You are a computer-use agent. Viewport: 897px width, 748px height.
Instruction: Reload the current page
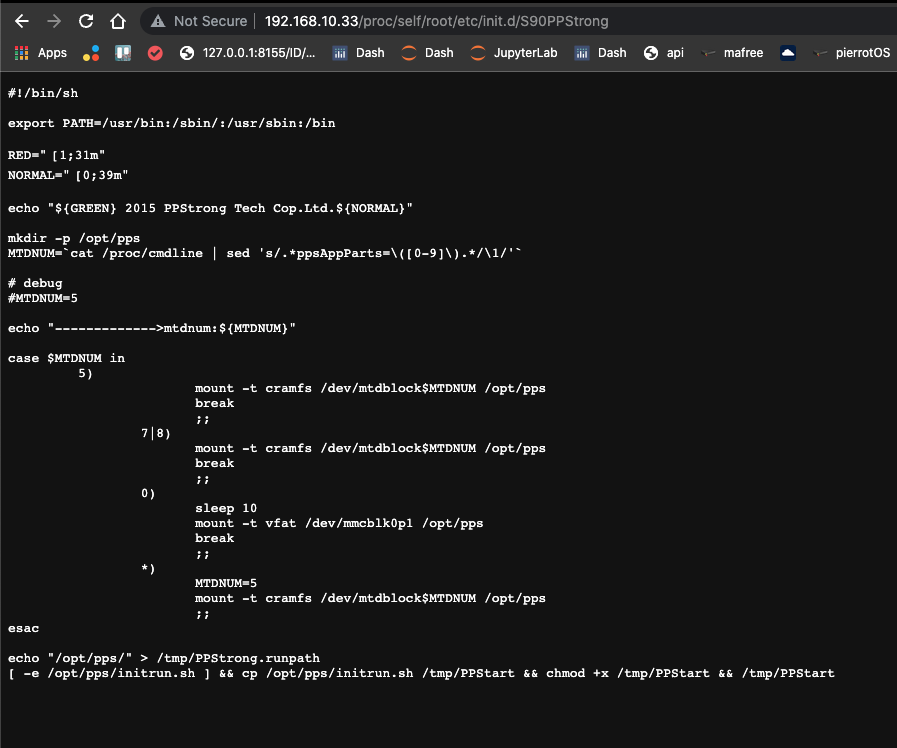point(85,20)
